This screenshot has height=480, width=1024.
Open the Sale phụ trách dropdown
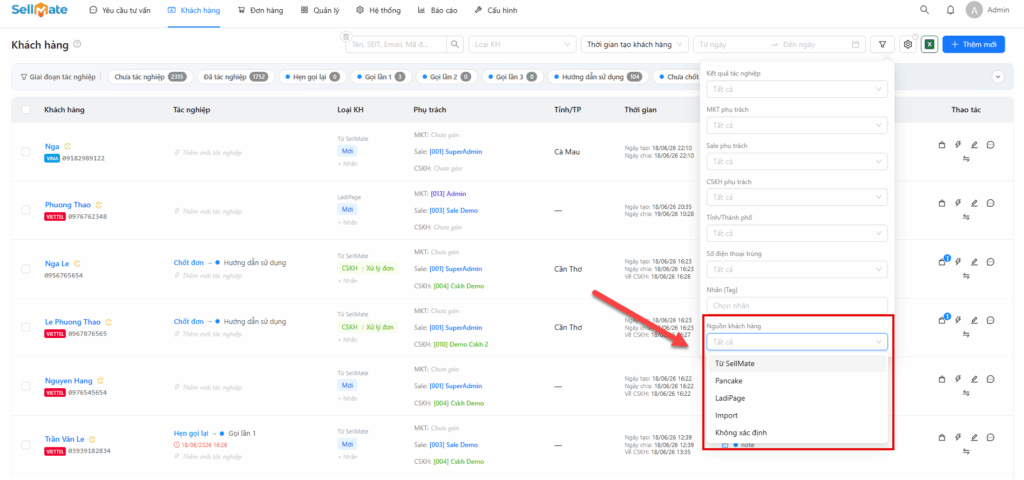coord(797,161)
